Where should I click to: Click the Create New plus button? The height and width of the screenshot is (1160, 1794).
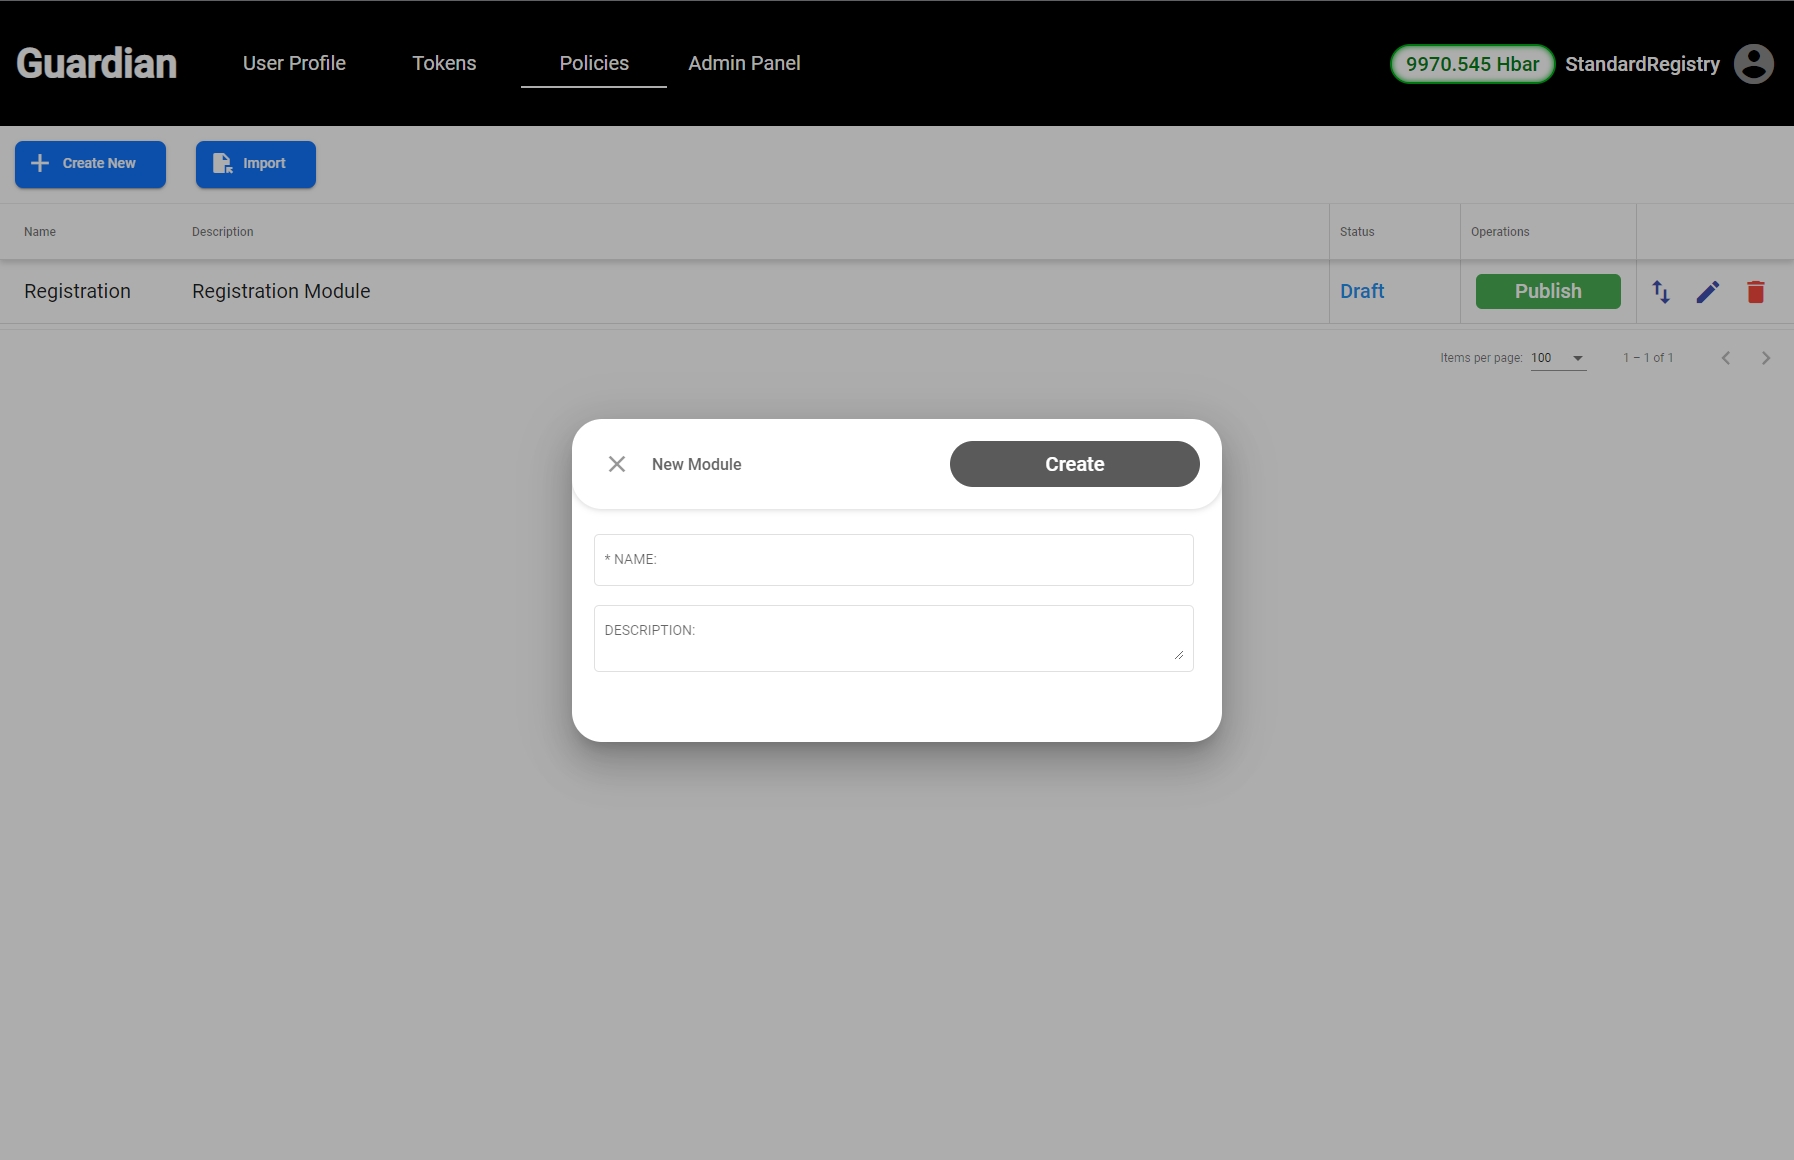coord(90,164)
